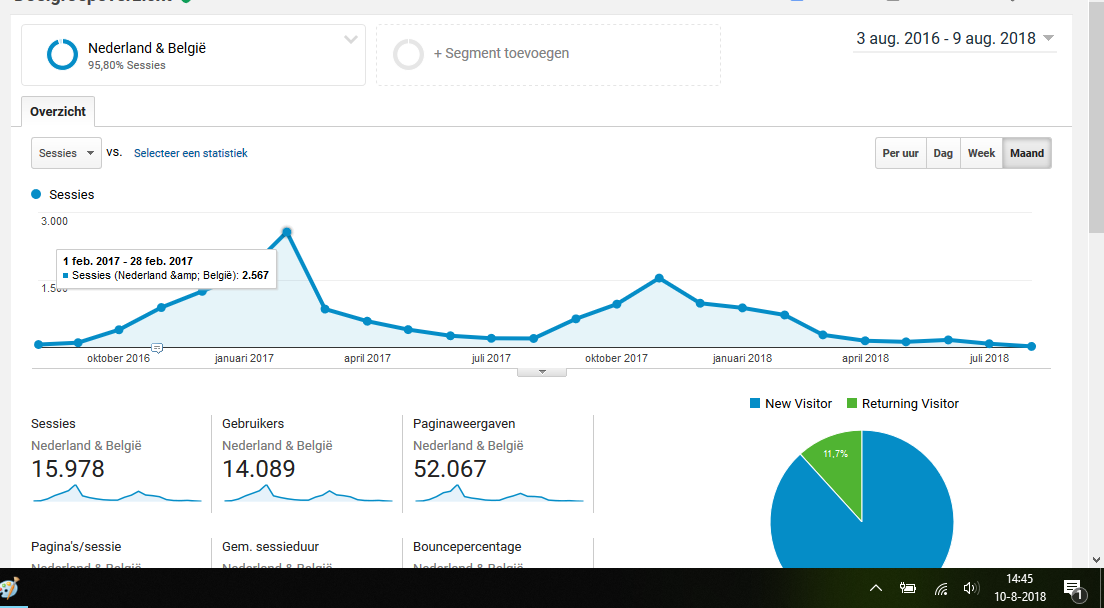The width and height of the screenshot is (1104, 608).
Task: Click the Gem. sessieduur metric label
Action: [270, 547]
